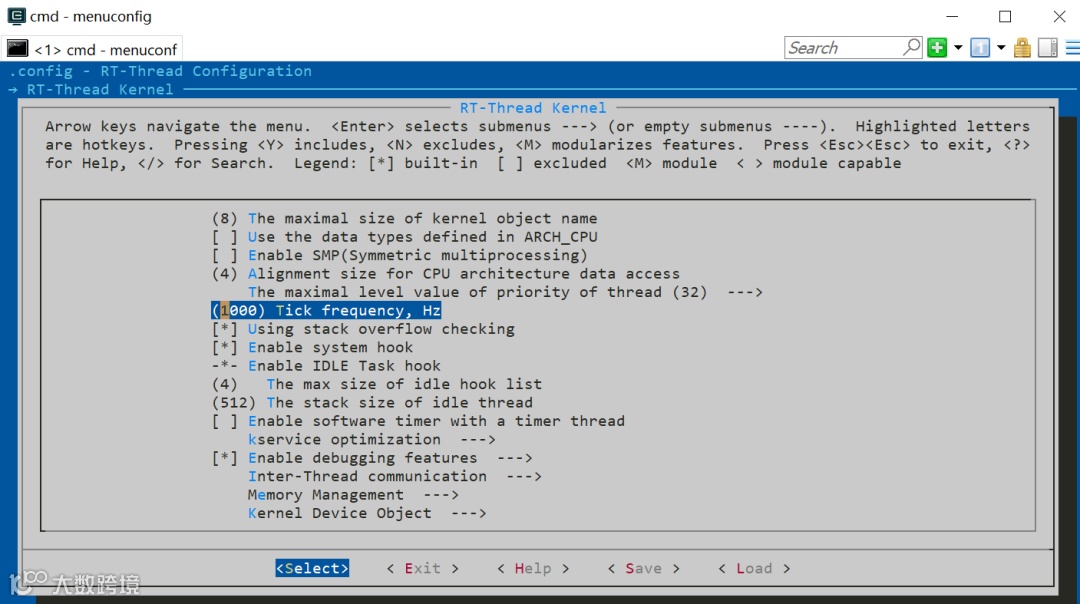1080x604 pixels.
Task: Select the '<1> cmd - menuconf' tab
Action: point(92,49)
